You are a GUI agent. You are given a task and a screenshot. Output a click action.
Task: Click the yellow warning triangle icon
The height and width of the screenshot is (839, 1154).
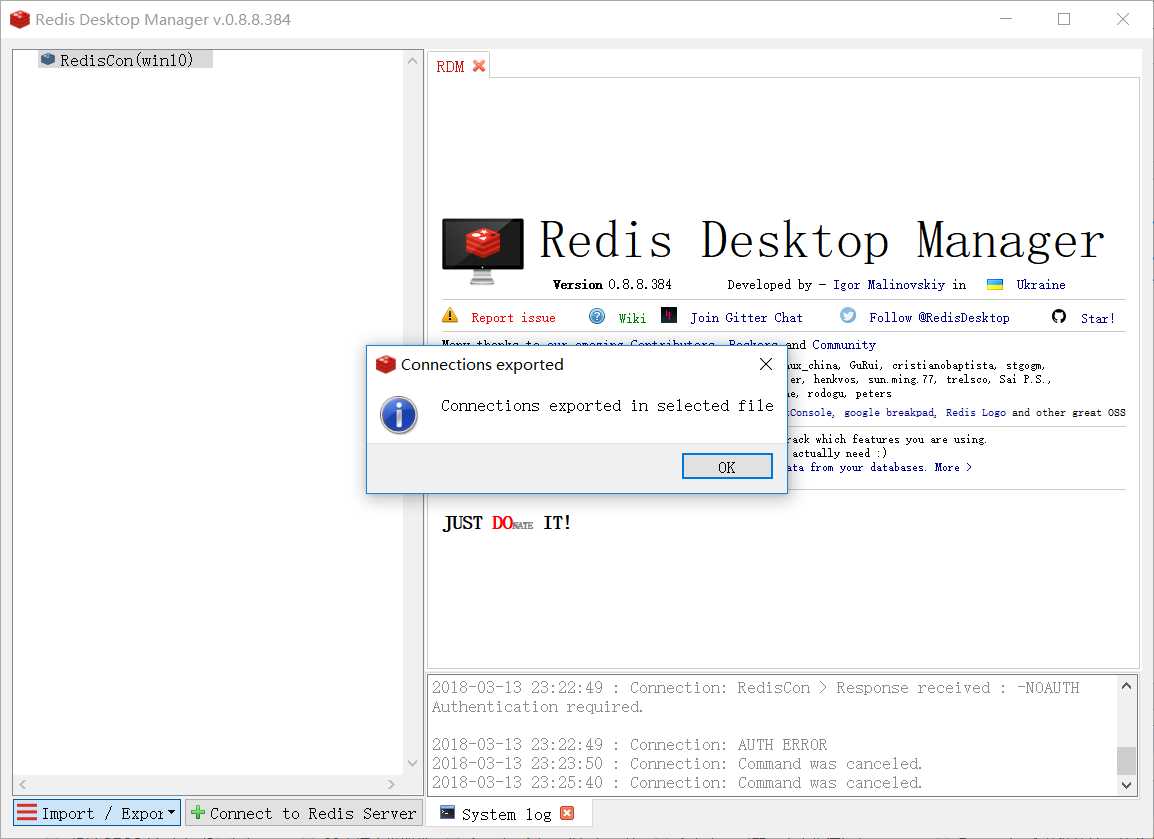point(450,316)
